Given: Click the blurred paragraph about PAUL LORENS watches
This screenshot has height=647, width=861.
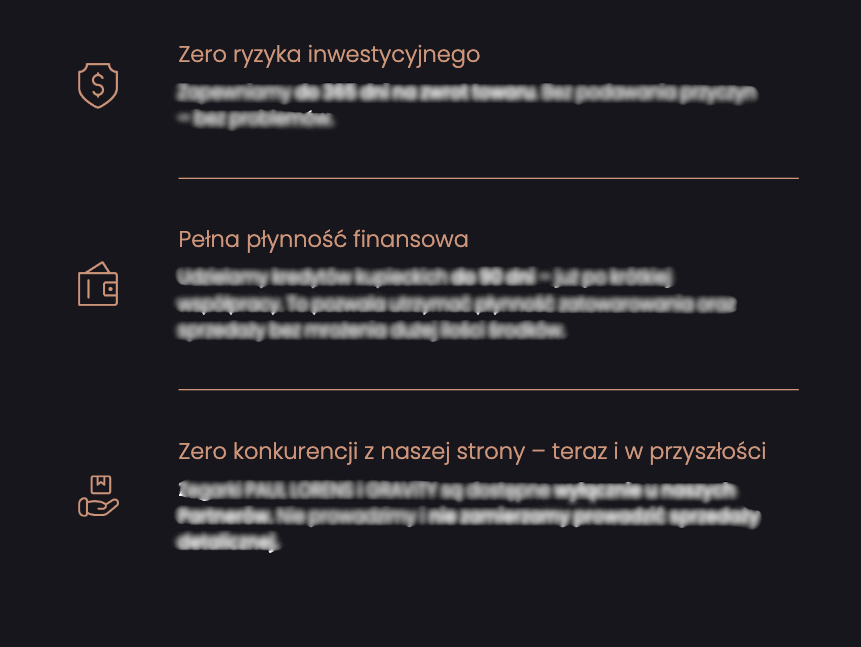Looking at the screenshot, I should click(x=468, y=516).
